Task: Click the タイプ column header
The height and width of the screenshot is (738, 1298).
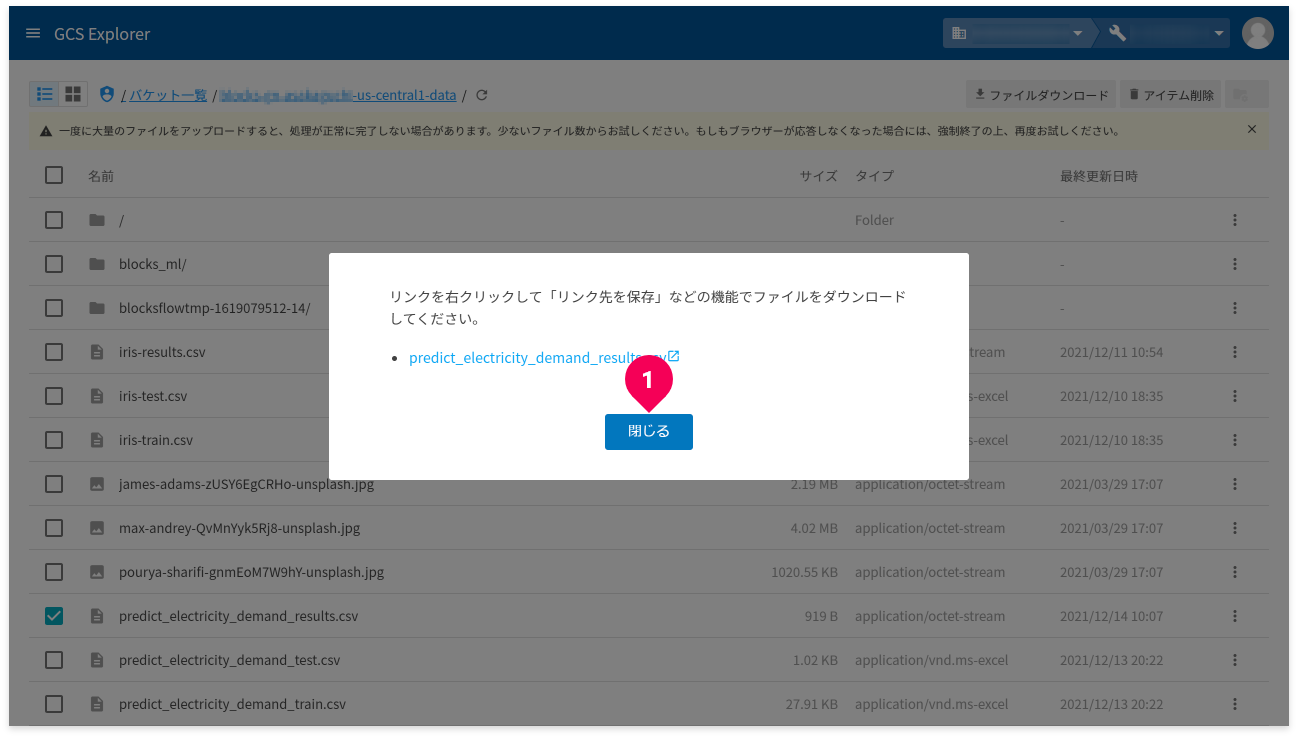Action: pyautogui.click(x=874, y=176)
